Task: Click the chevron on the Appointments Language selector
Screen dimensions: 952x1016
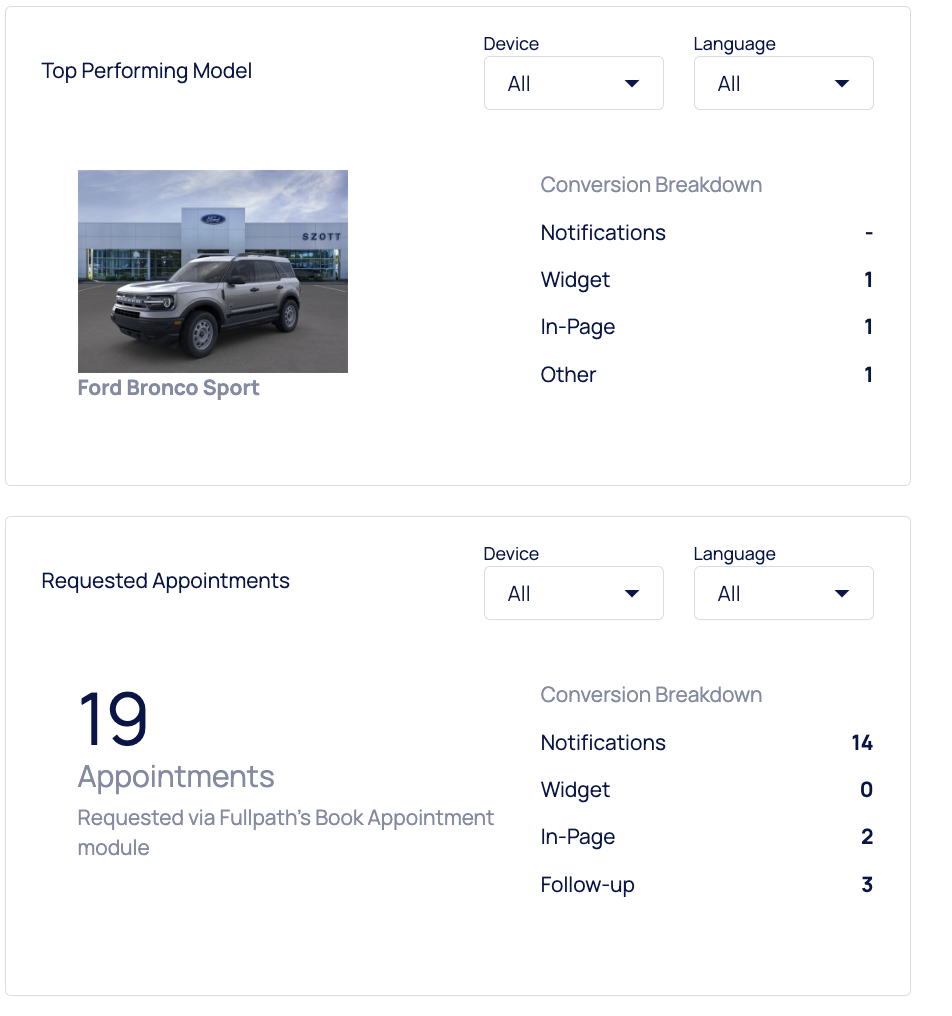Action: click(x=842, y=593)
